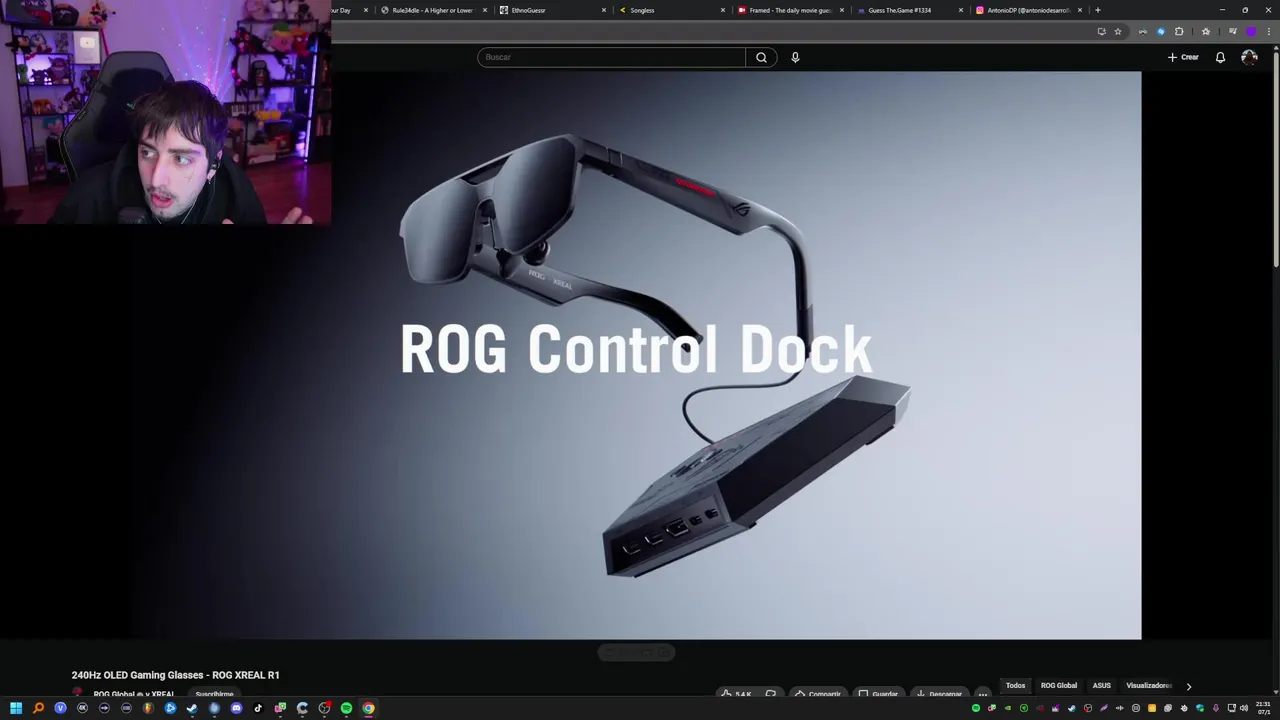This screenshot has width=1280, height=720.
Task: Switch to Guess The.Game #1334 tab
Action: tap(909, 10)
